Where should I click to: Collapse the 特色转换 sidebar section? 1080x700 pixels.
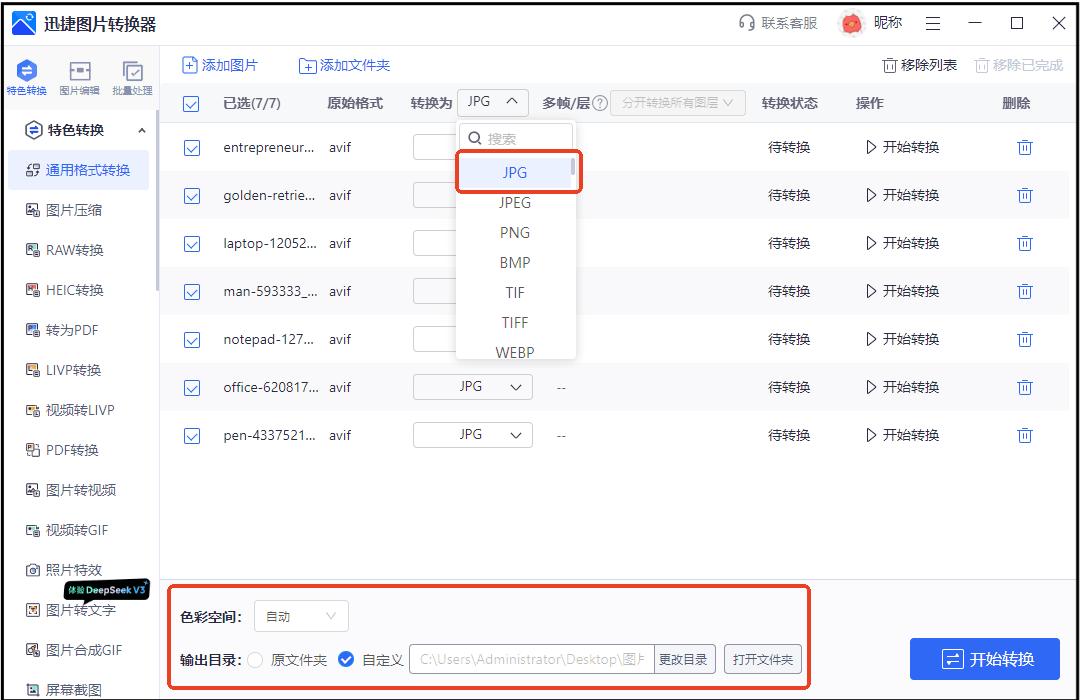141,130
